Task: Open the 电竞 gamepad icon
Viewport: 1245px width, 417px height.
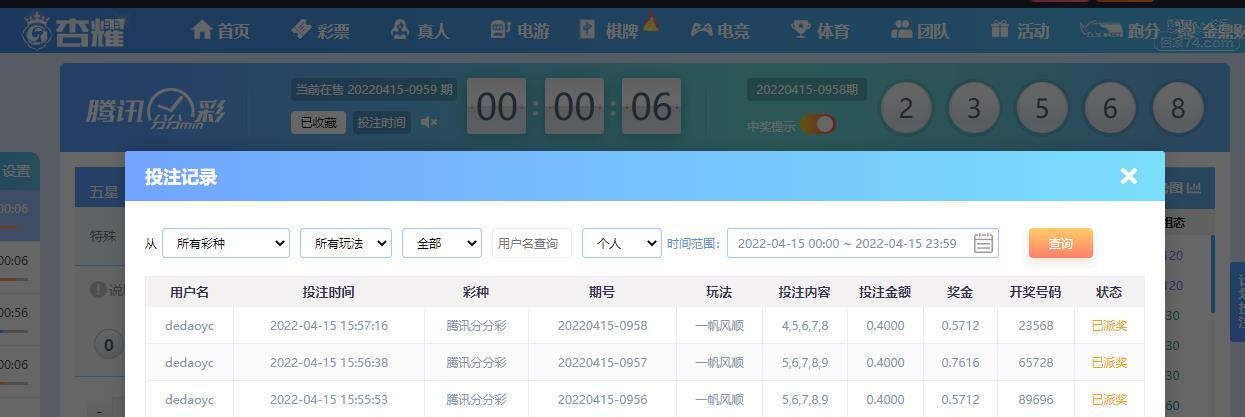Action: click(x=701, y=30)
